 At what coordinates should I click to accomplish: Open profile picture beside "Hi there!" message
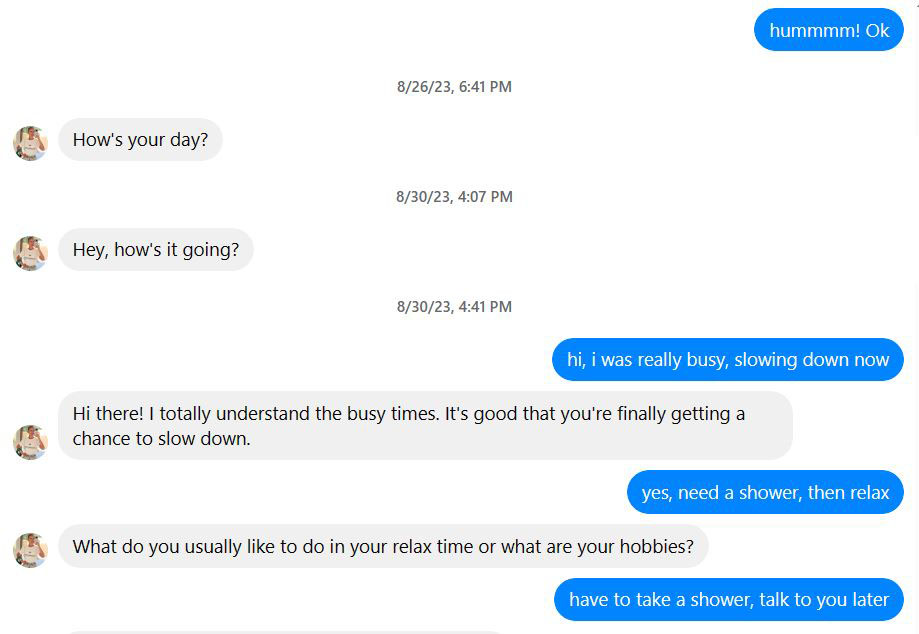tap(30, 441)
